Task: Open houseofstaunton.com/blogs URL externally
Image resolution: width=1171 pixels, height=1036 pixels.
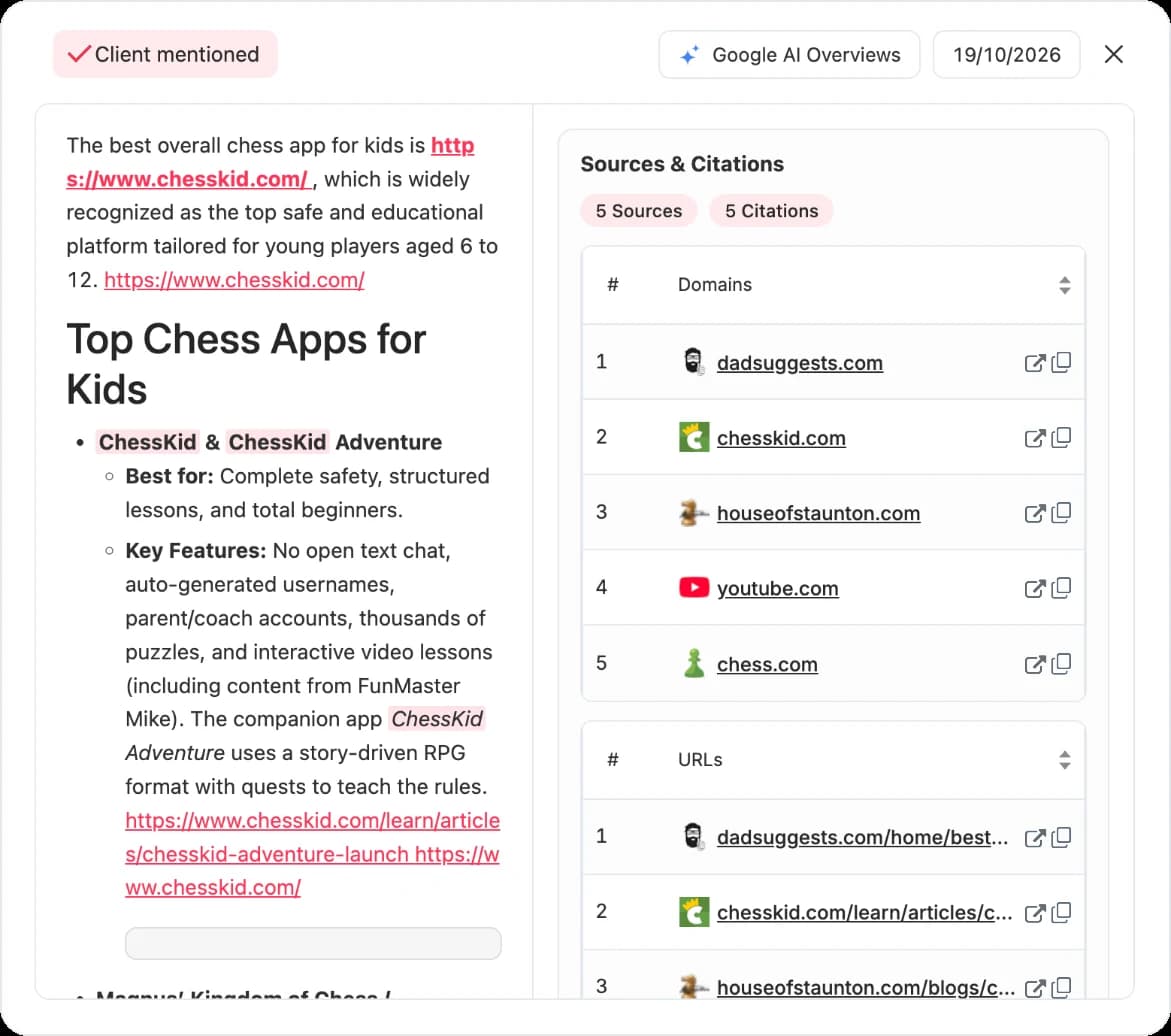Action: 1034,988
